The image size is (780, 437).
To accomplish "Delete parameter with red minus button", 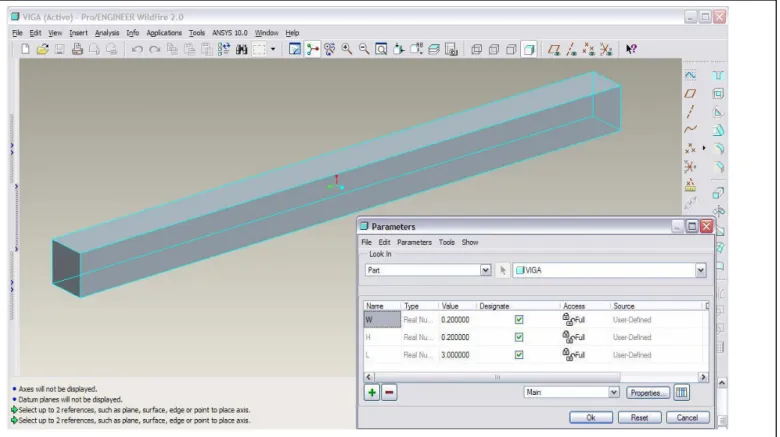I will pyautogui.click(x=389, y=393).
